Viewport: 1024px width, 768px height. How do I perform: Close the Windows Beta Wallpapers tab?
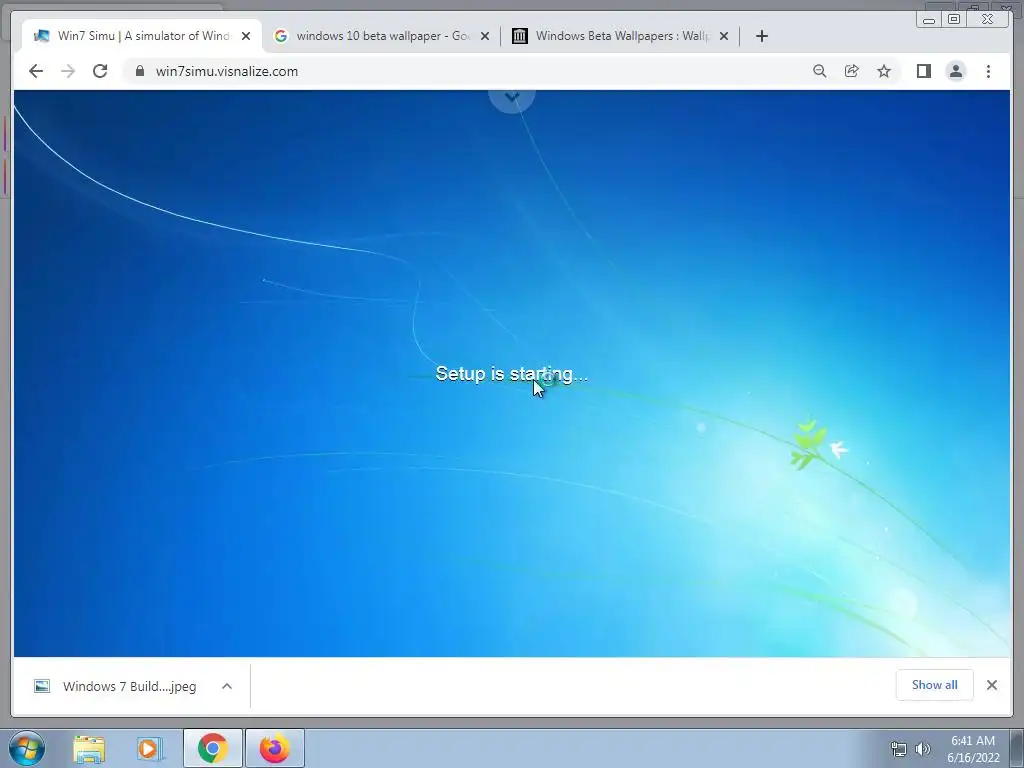[724, 36]
